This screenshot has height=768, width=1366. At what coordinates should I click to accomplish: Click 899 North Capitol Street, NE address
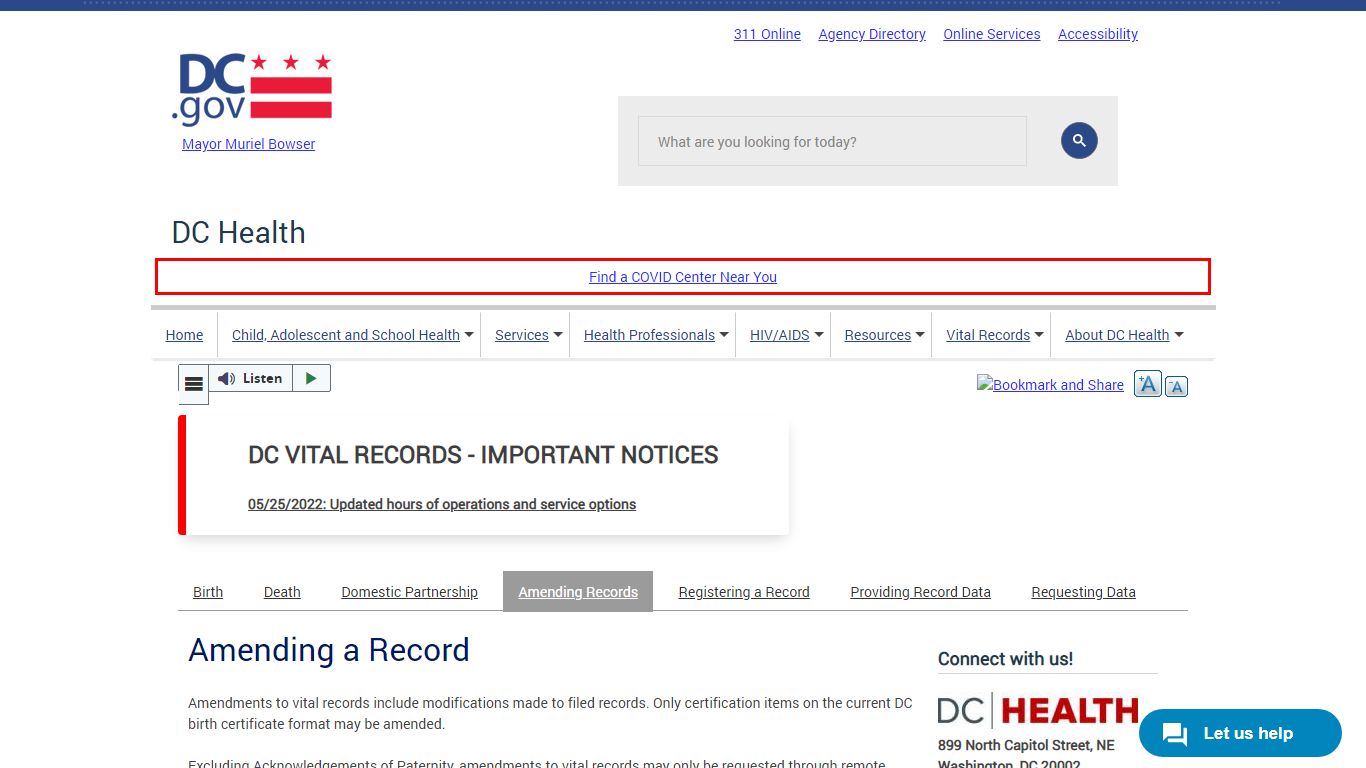pyautogui.click(x=1026, y=745)
